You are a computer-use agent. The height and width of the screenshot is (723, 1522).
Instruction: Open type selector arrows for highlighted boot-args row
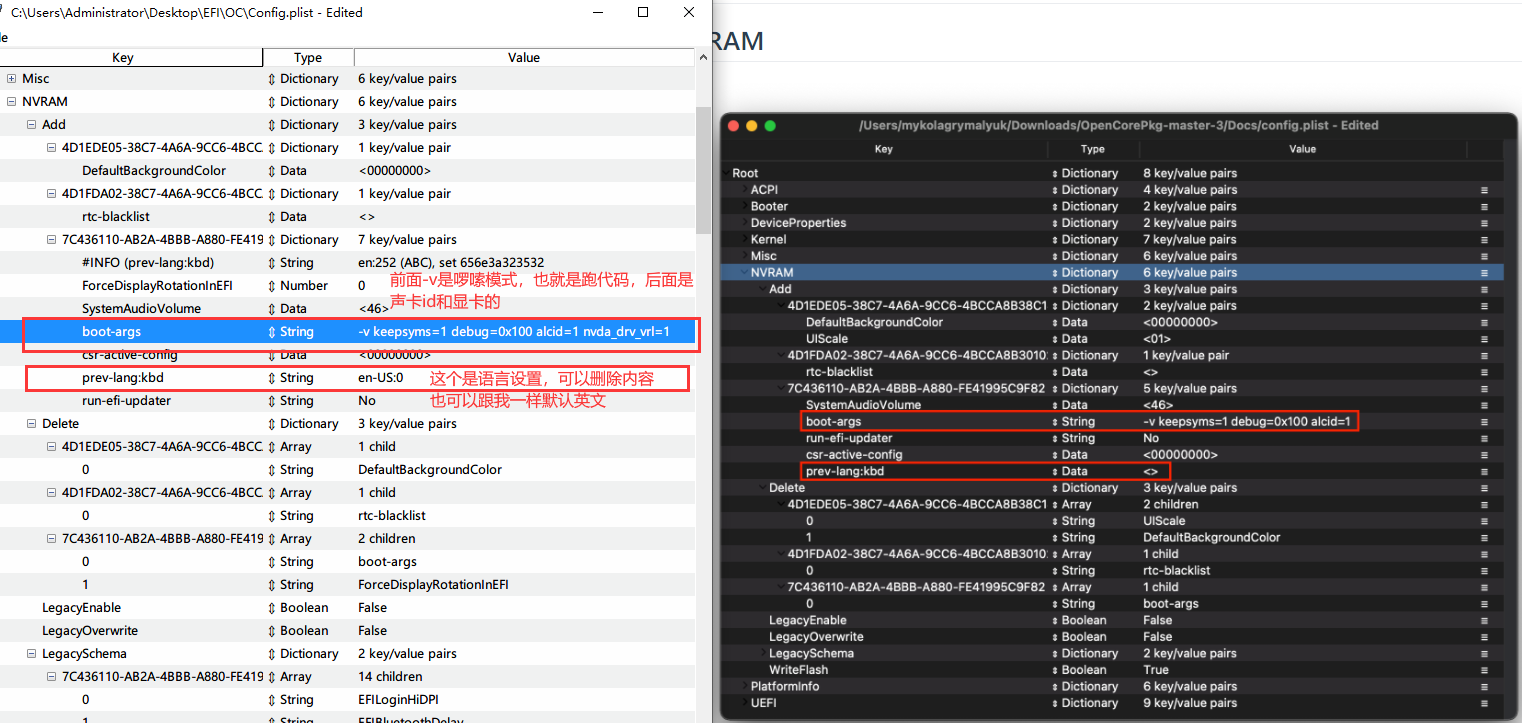[x=271, y=332]
